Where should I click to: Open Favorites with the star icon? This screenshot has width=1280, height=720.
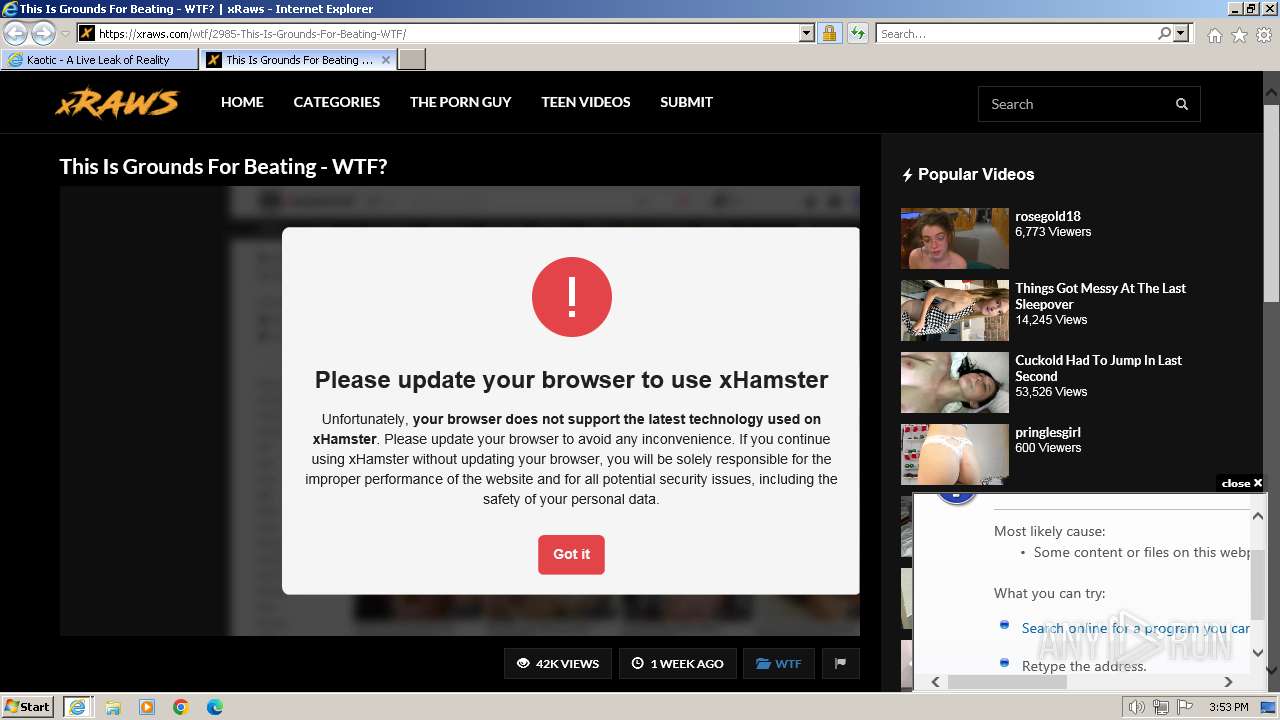1239,35
